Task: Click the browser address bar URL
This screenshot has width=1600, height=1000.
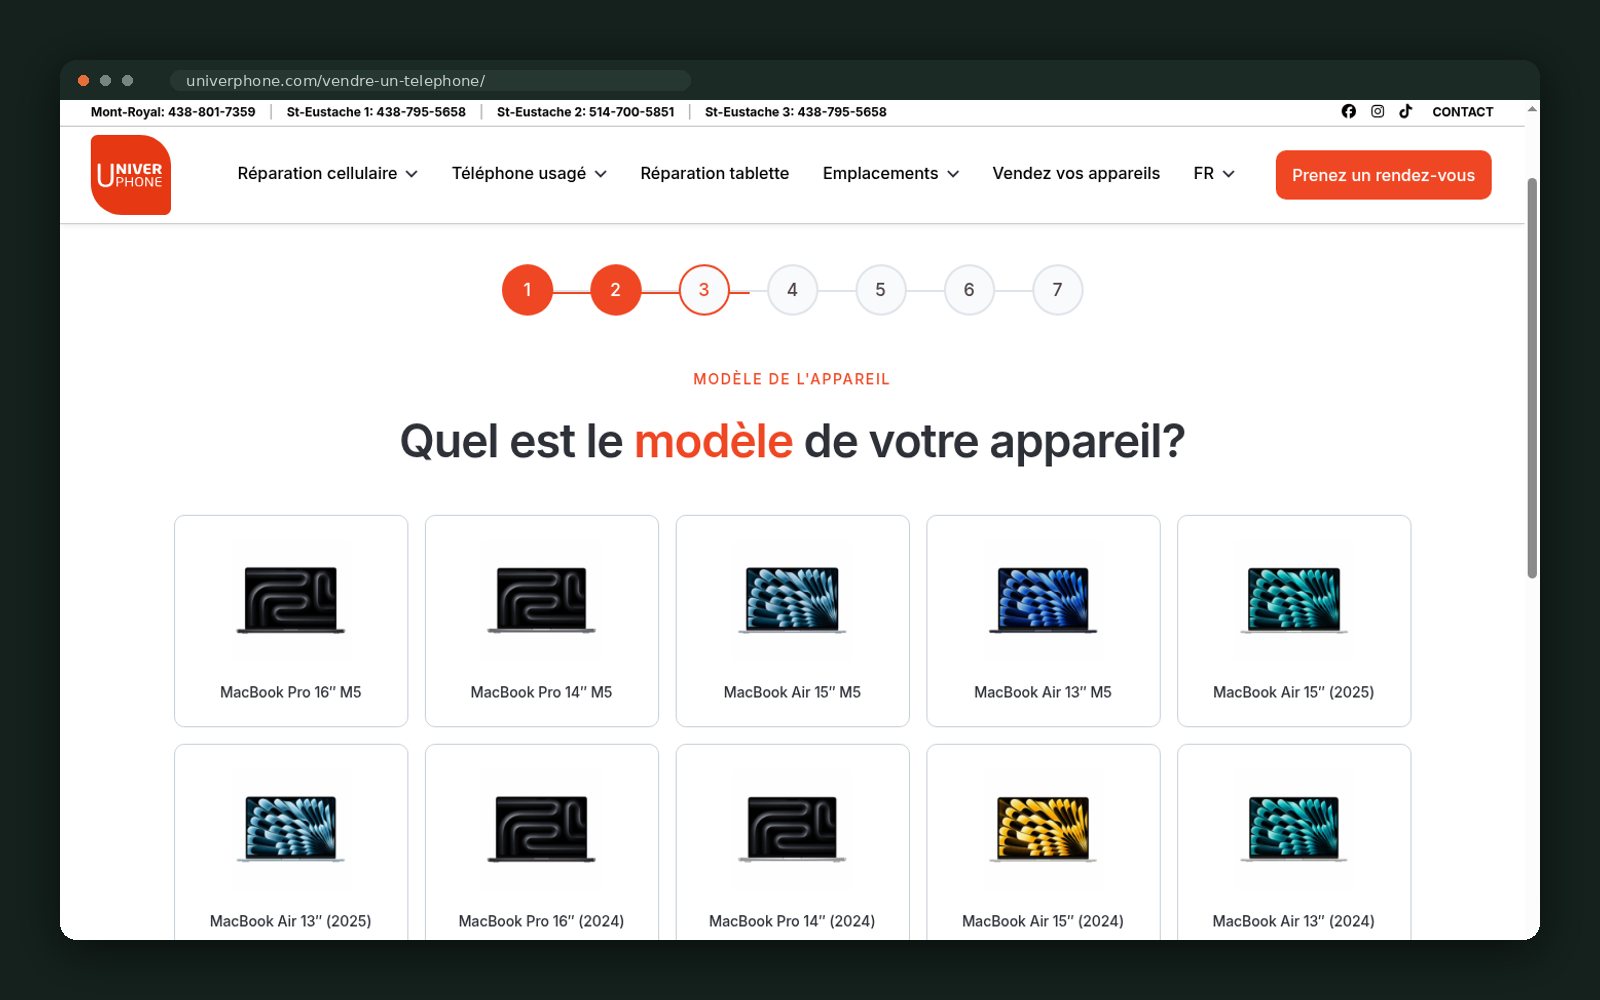Action: (x=430, y=81)
